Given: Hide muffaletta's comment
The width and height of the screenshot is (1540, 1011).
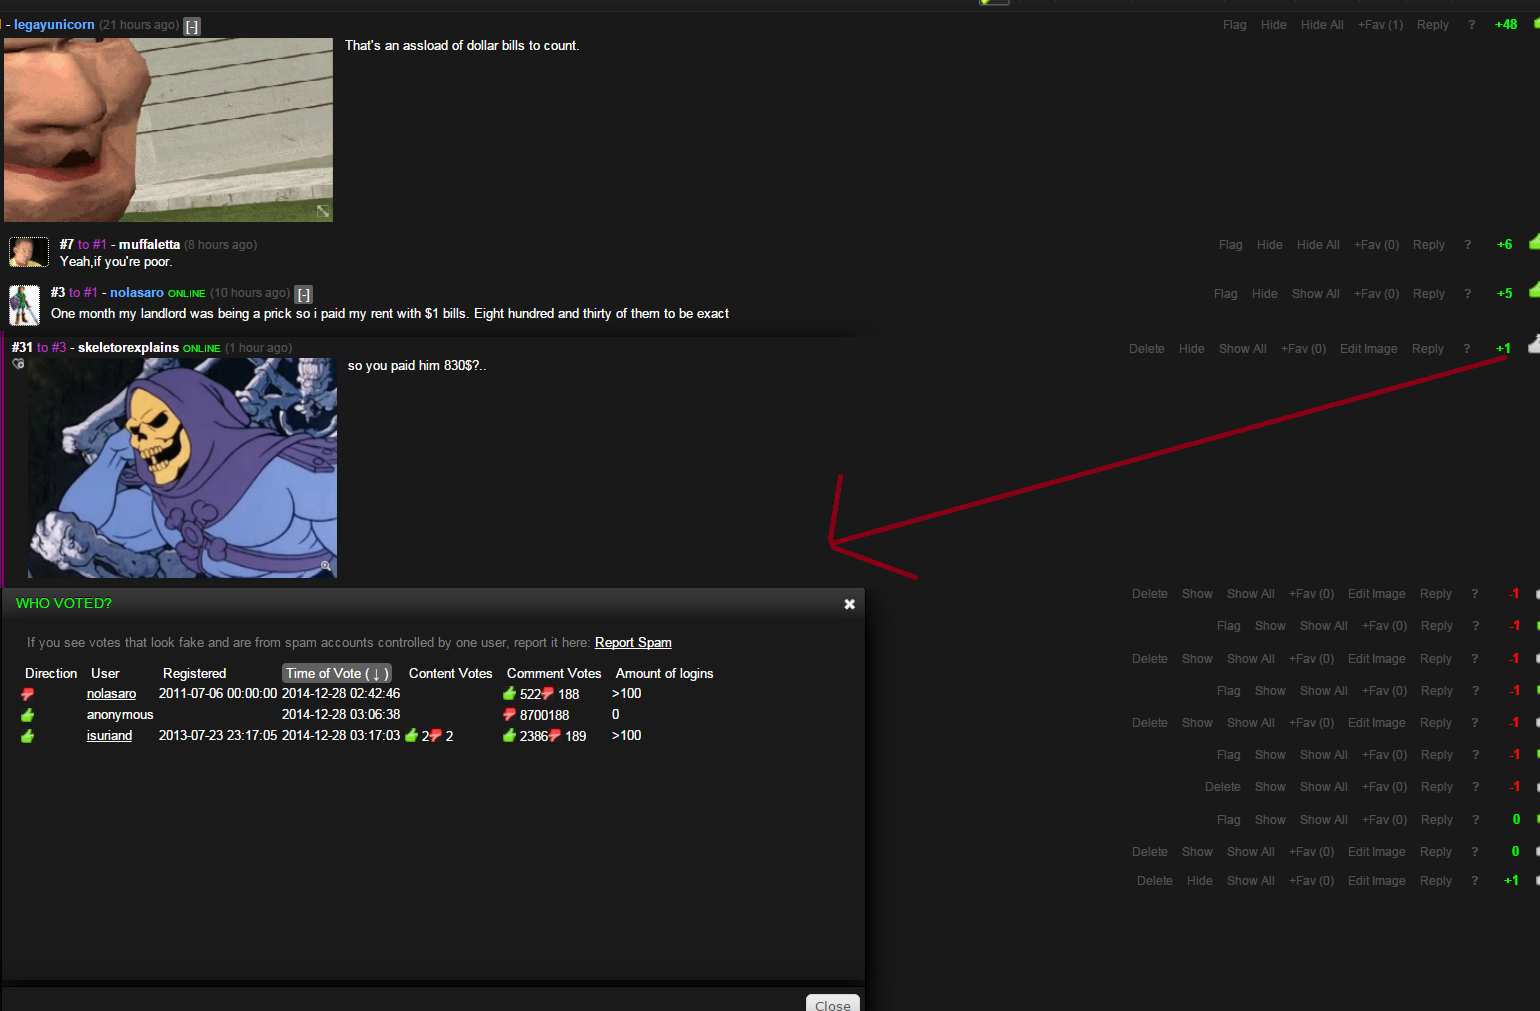Looking at the screenshot, I should (1269, 245).
